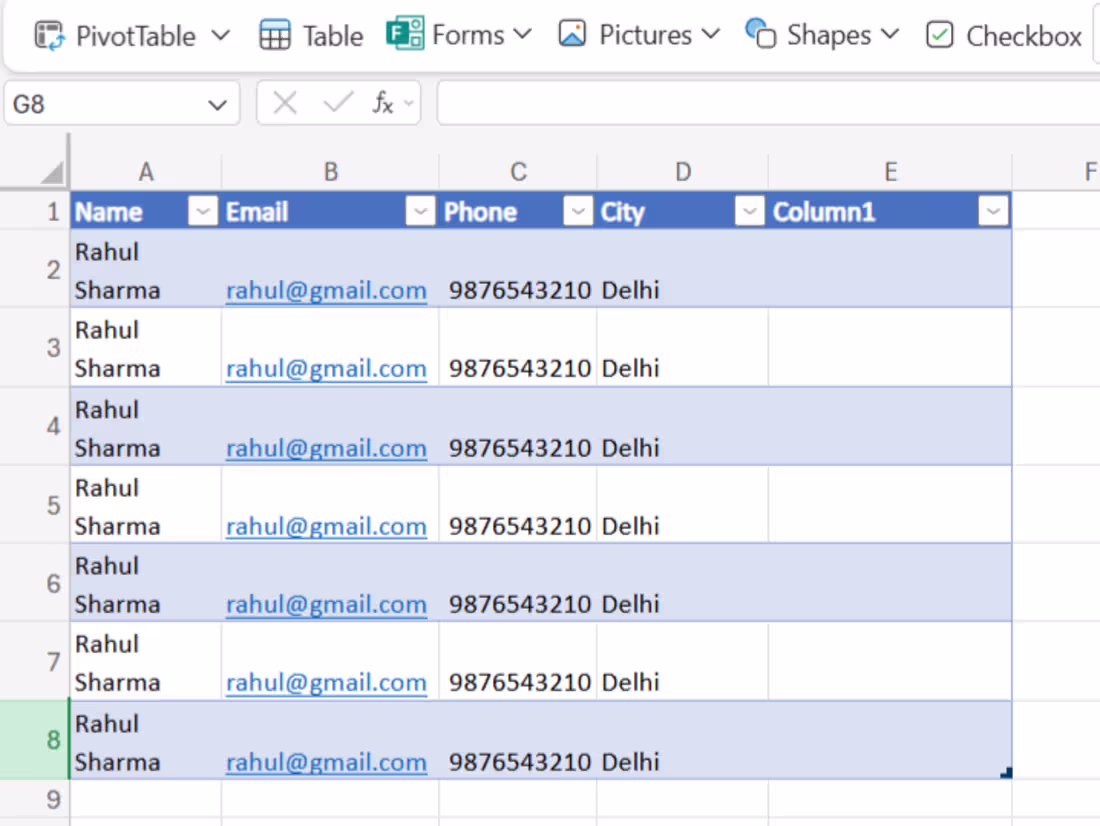This screenshot has width=1100, height=826.
Task: Open the Name column filter dropdown
Action: click(x=203, y=212)
